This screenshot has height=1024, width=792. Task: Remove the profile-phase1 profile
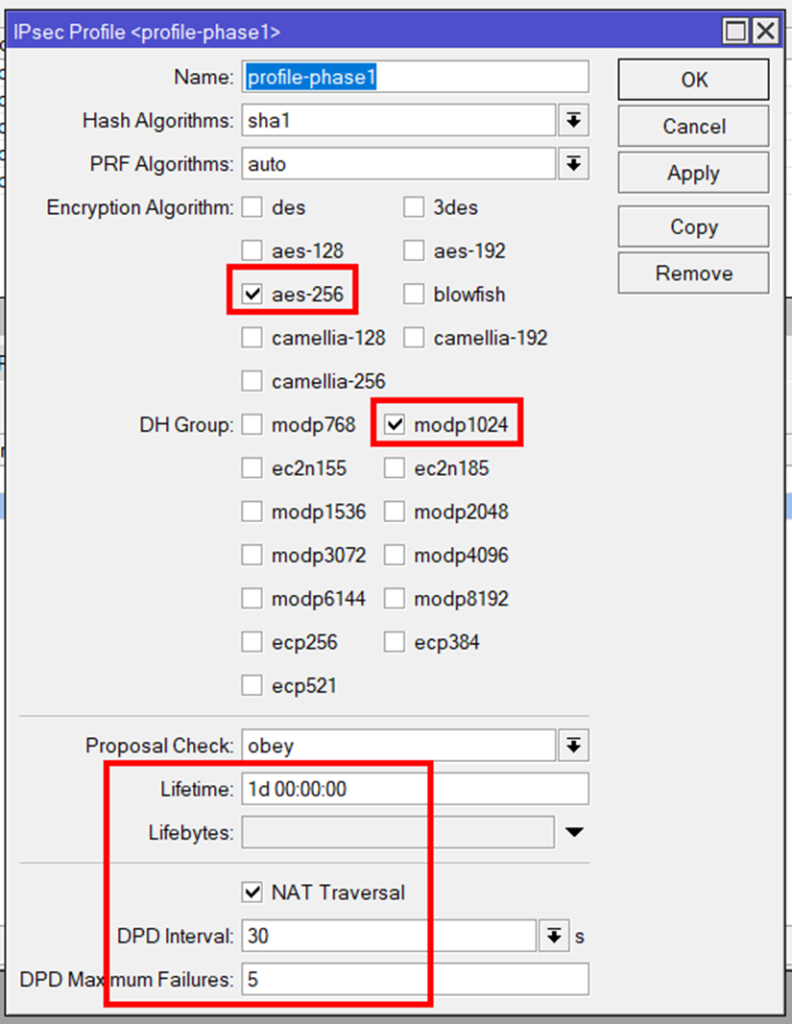693,273
